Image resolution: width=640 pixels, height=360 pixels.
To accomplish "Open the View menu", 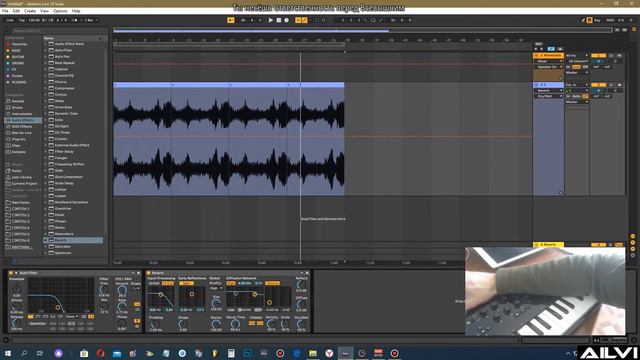I will pyautogui.click(x=44, y=11).
